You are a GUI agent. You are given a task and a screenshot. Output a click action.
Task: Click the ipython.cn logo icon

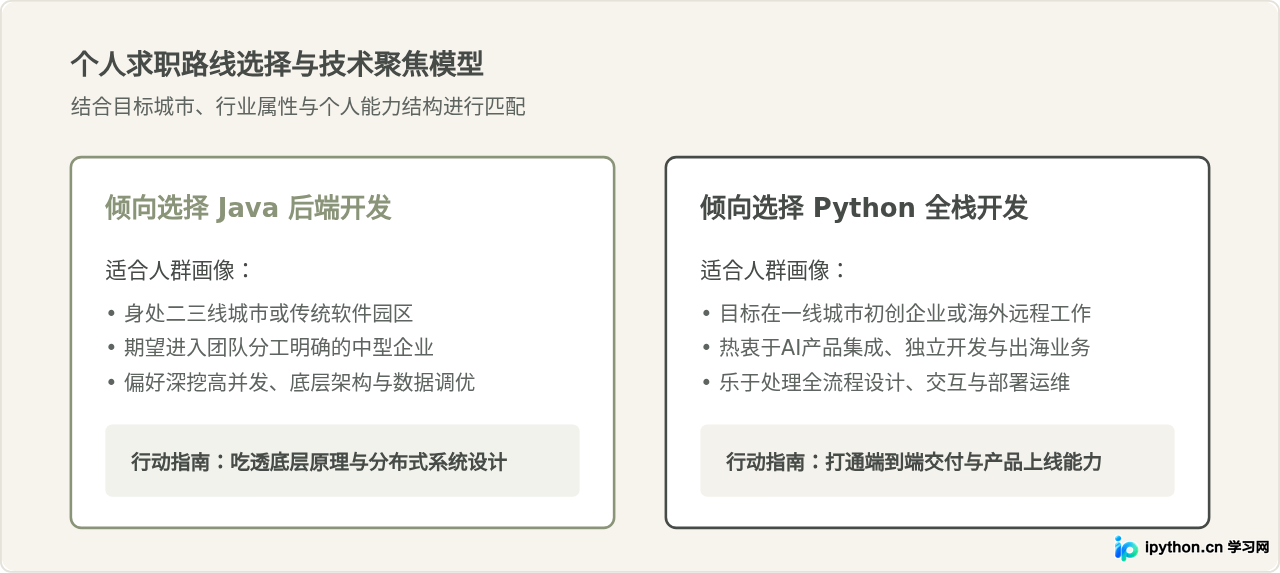click(1126, 548)
